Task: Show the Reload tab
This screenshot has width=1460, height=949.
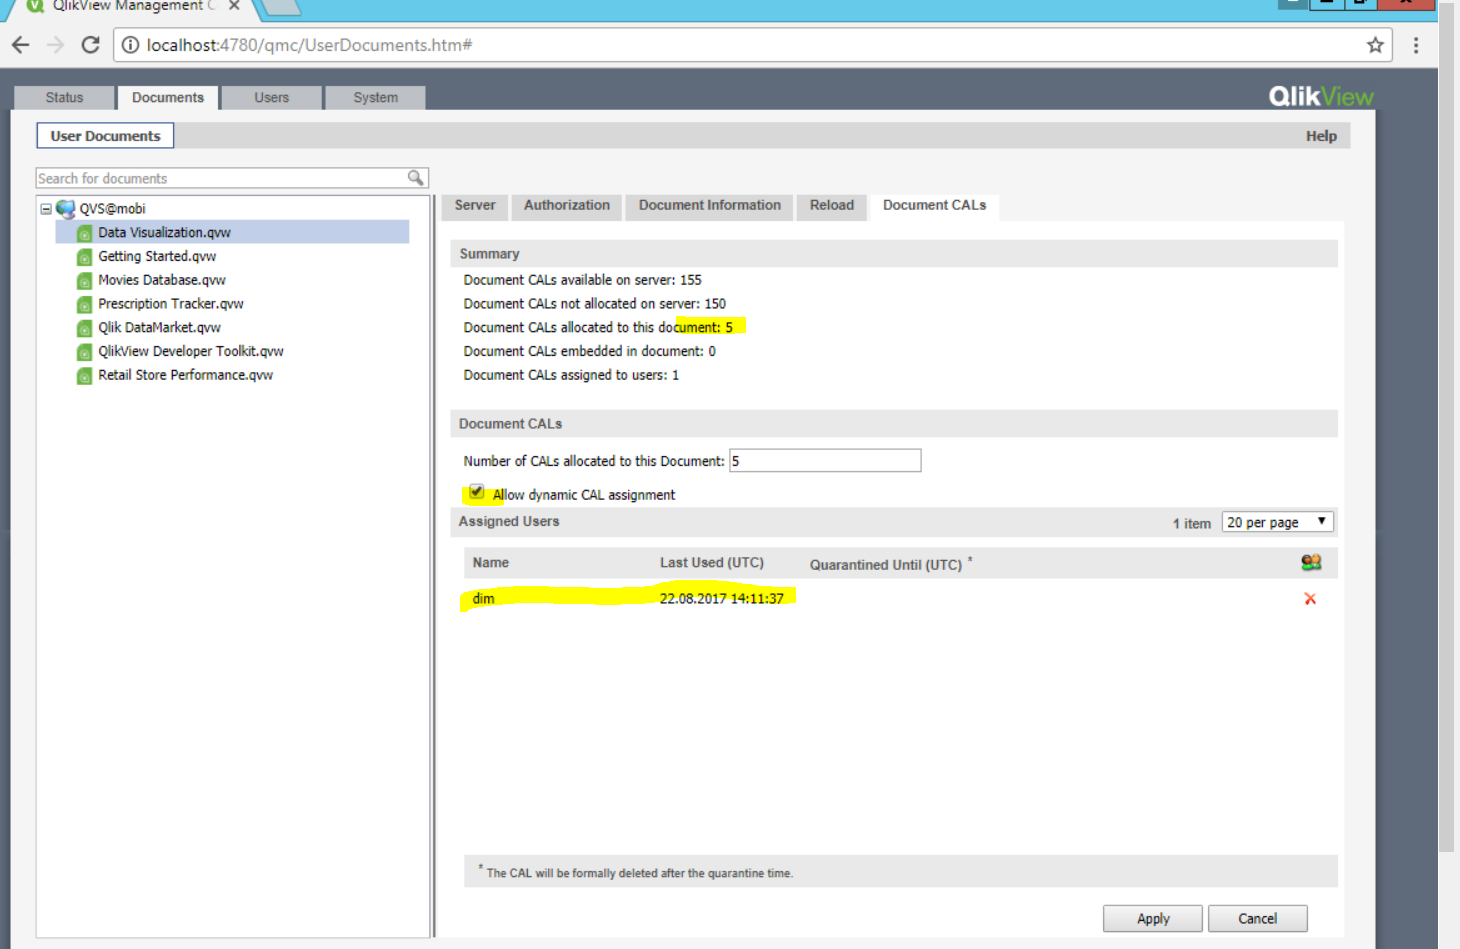Action: click(832, 205)
